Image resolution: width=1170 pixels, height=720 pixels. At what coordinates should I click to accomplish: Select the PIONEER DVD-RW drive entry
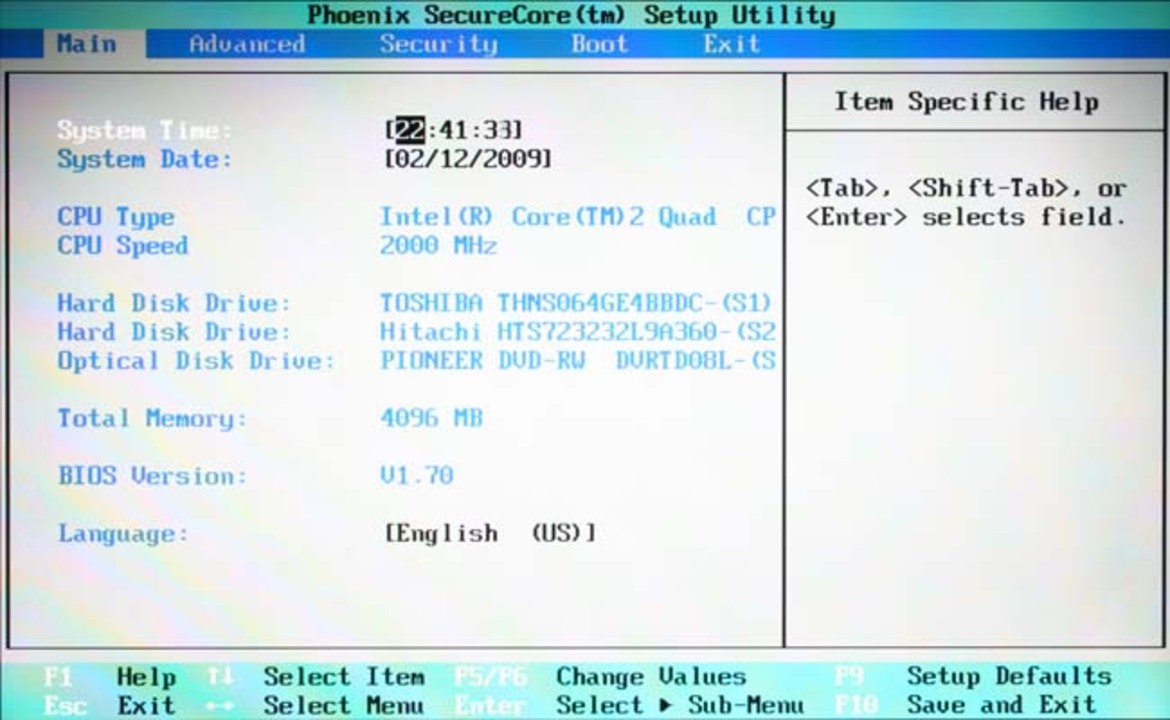(578, 361)
